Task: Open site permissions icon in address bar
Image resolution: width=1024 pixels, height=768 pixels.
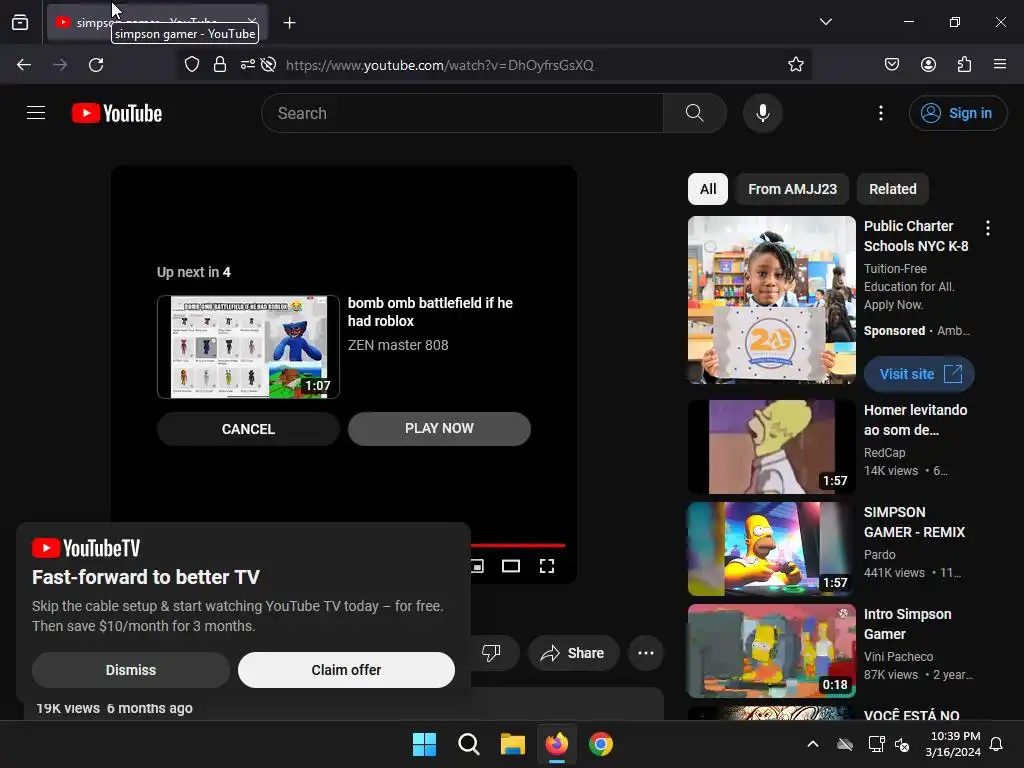Action: (248, 65)
